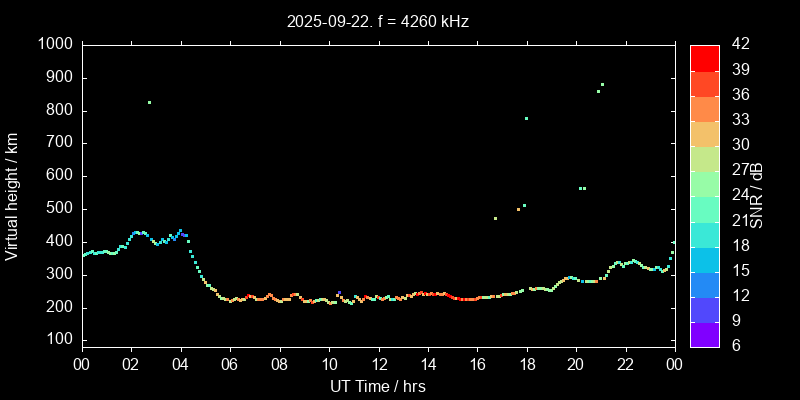Click the yellow-green 27–30 dB colorbar band
Viewport: 800px width, 400px height.
[x=704, y=158]
